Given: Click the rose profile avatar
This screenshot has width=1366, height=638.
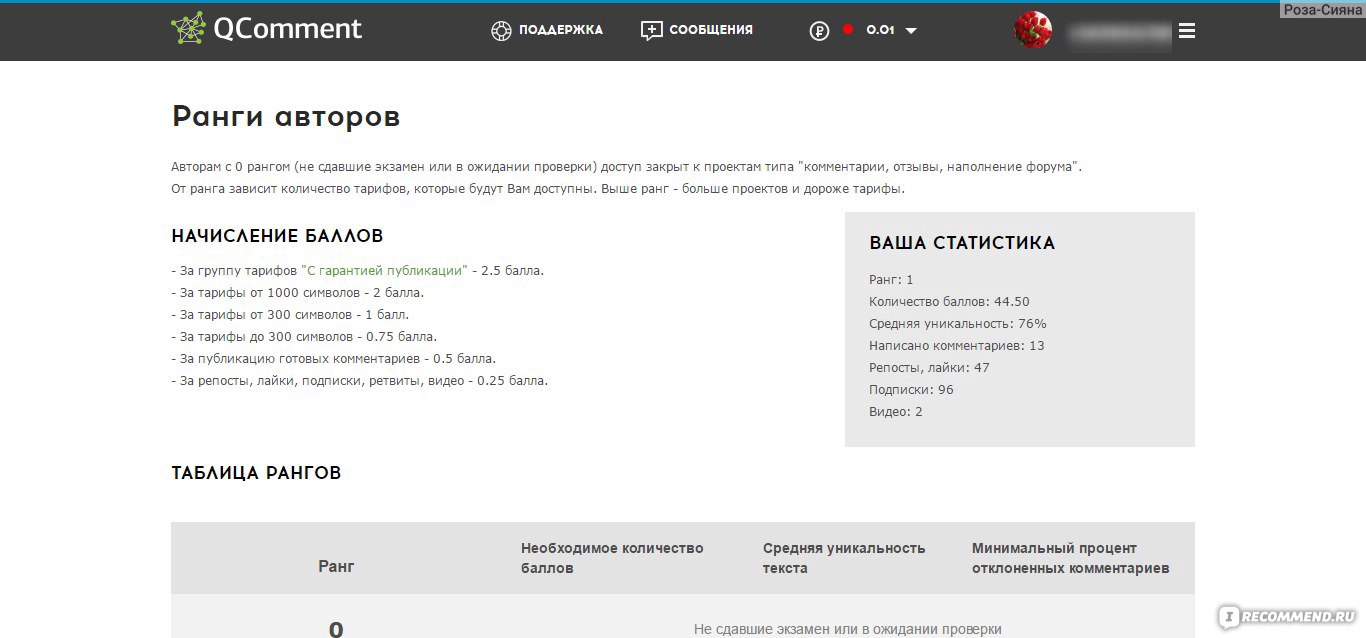Looking at the screenshot, I should (1032, 30).
